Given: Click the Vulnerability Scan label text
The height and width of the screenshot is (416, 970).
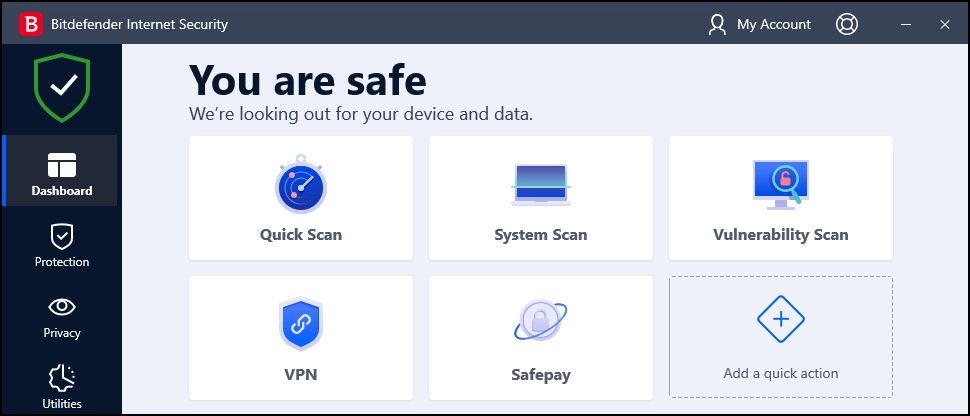Looking at the screenshot, I should [x=781, y=235].
